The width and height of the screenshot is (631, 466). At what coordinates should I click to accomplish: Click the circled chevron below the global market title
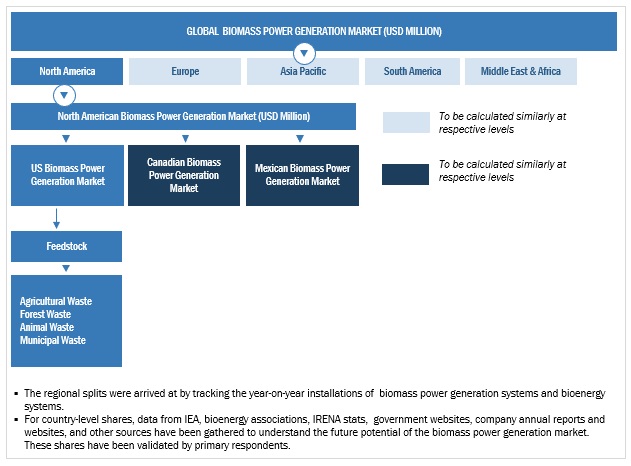tap(302, 52)
